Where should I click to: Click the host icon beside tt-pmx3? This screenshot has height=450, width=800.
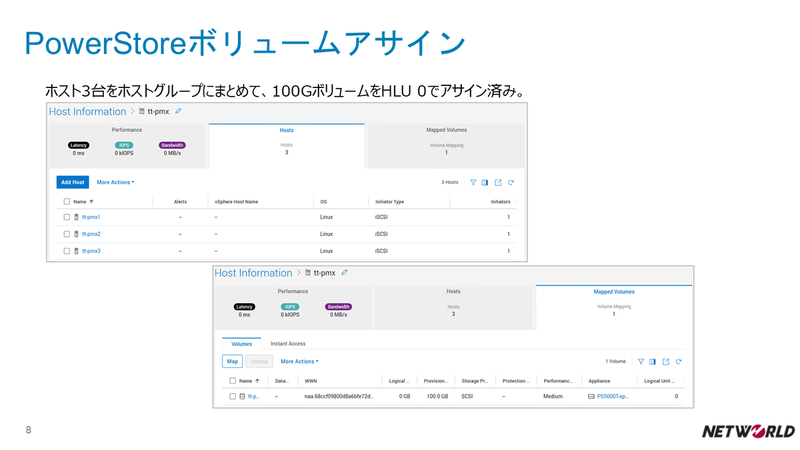click(77, 251)
